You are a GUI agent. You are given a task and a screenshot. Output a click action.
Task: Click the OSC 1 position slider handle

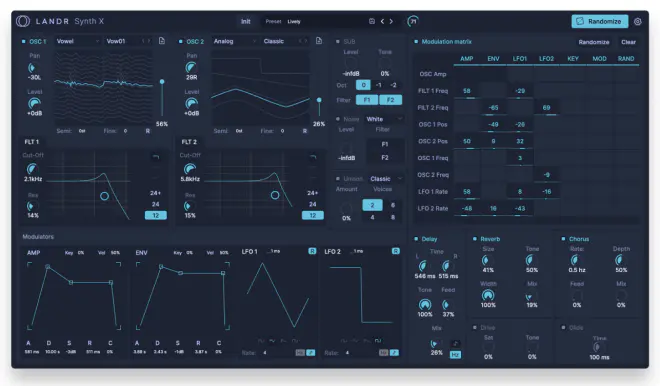click(162, 82)
